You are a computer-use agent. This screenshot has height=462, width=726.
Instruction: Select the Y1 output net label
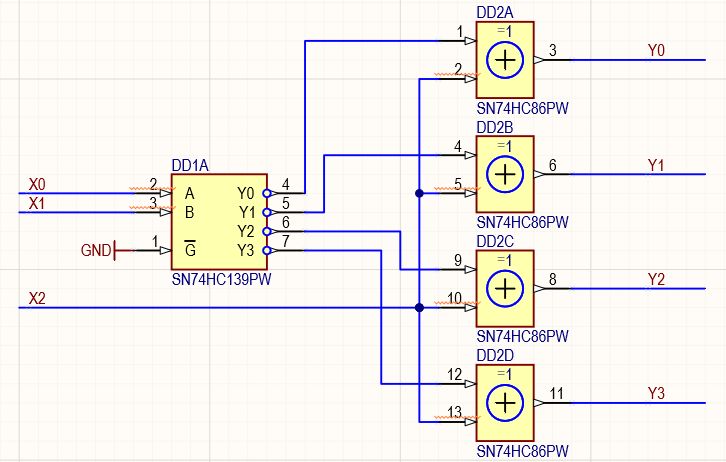[x=656, y=165]
